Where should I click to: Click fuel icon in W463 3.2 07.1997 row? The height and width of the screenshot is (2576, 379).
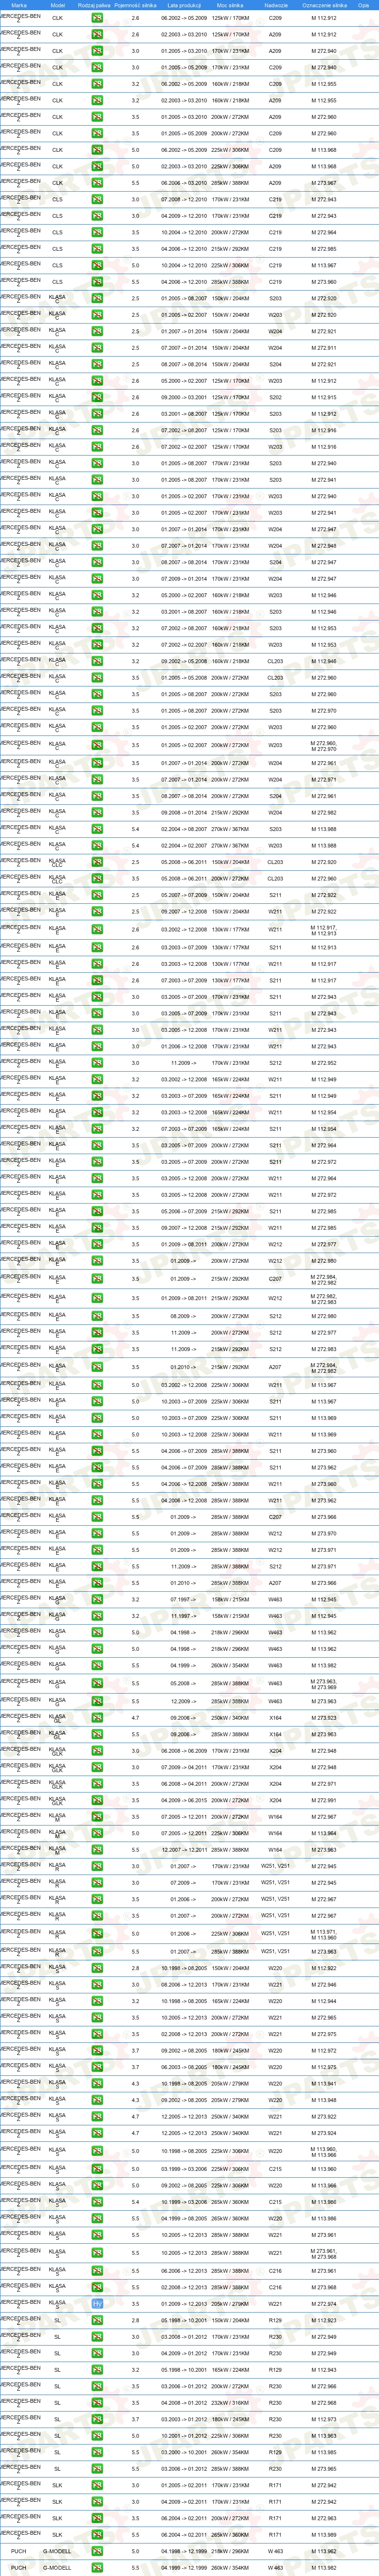pos(97,1599)
